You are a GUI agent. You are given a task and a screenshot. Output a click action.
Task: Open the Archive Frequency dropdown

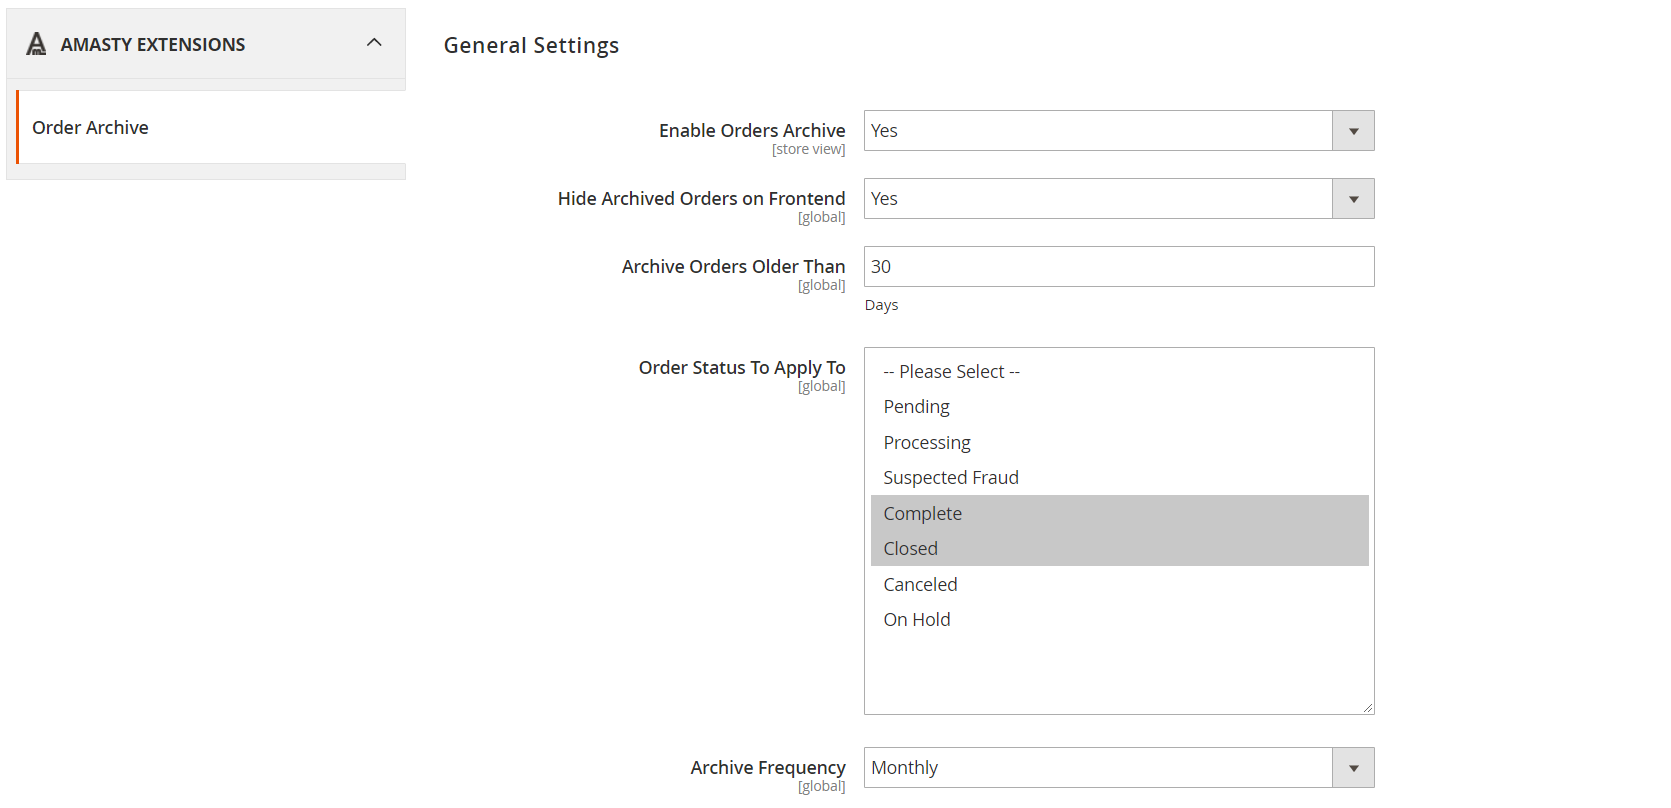point(1119,768)
